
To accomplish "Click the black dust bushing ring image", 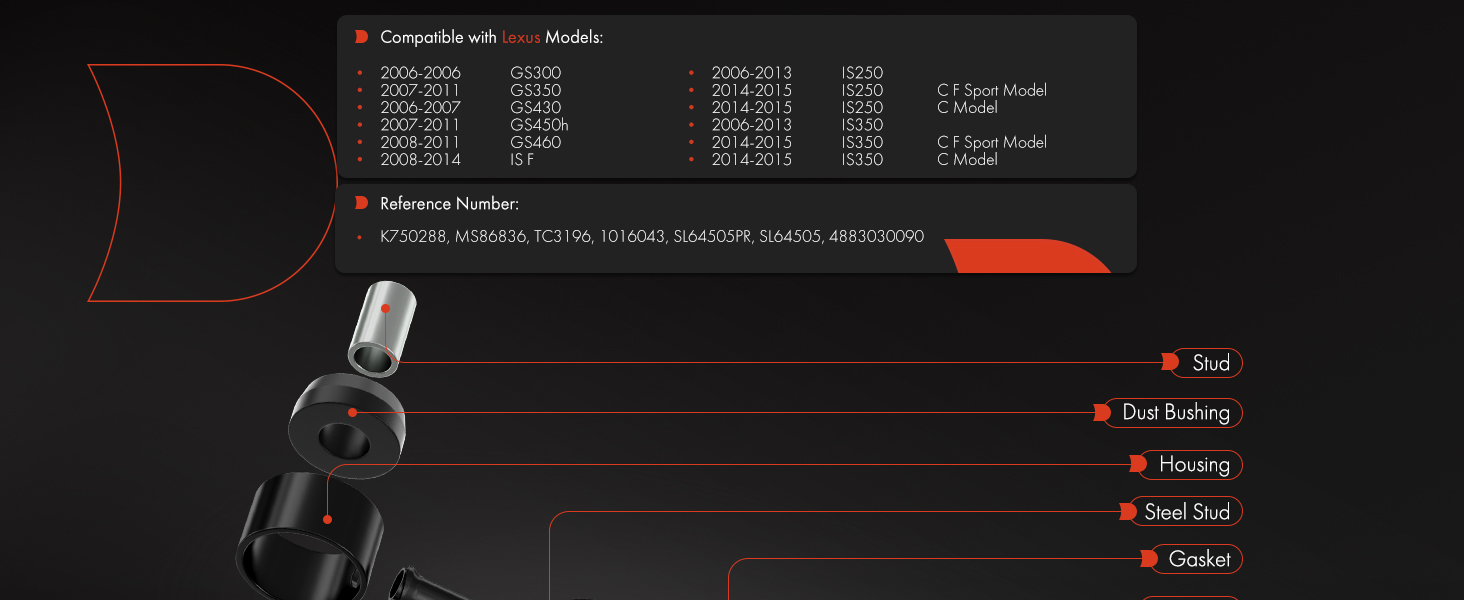I will coord(348,426).
